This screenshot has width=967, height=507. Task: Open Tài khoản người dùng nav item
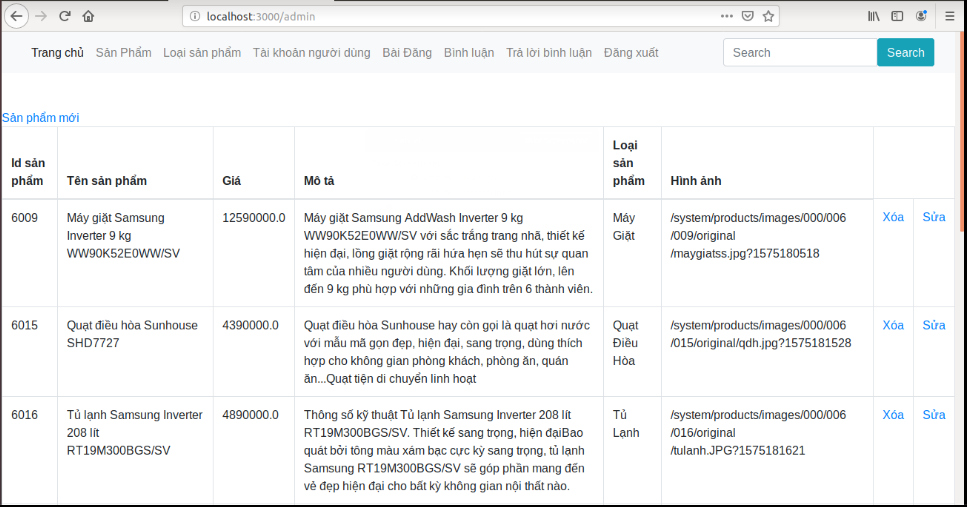pos(311,52)
